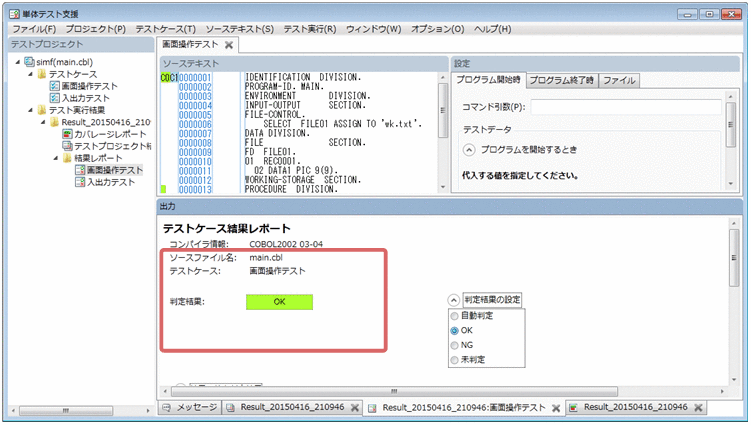Viewport: 751px width, 425px height.
Task: Select 未判定 radio button
Action: tap(455, 360)
